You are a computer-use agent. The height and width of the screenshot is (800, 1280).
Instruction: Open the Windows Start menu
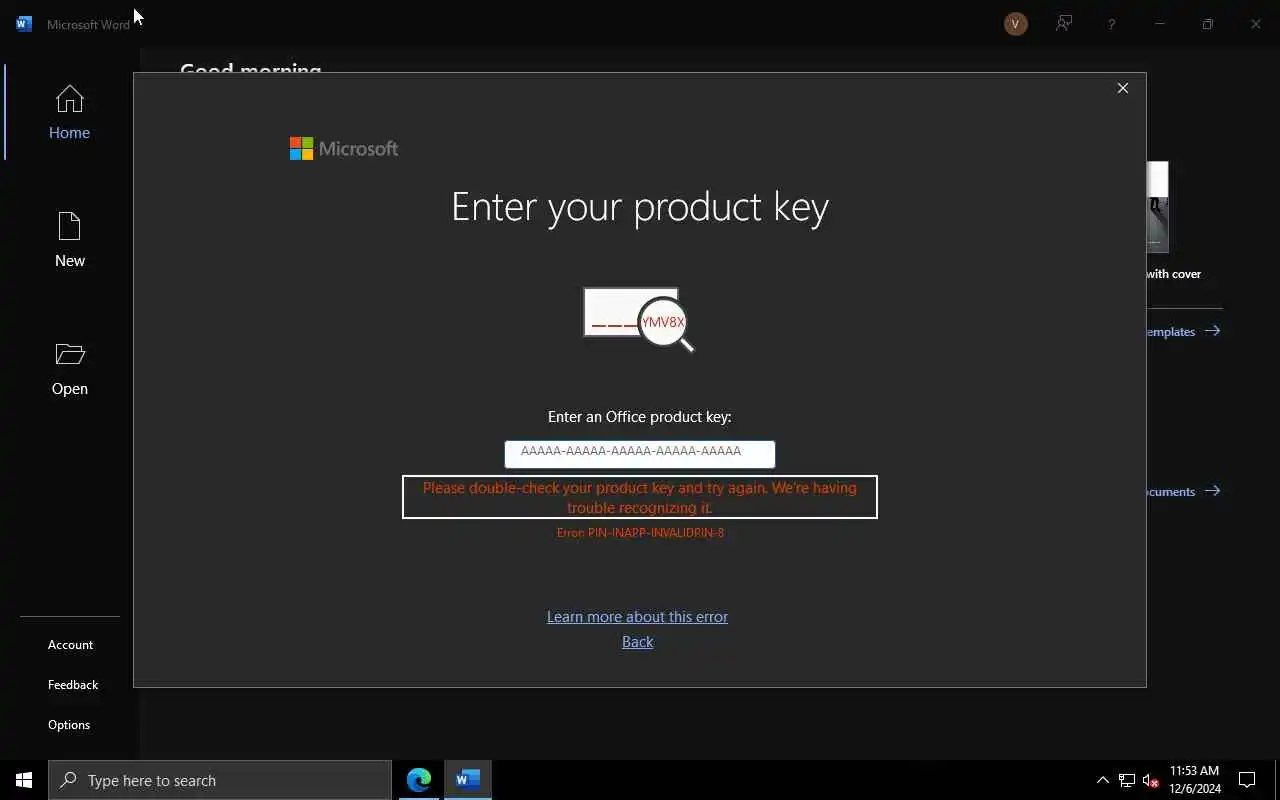(24, 780)
